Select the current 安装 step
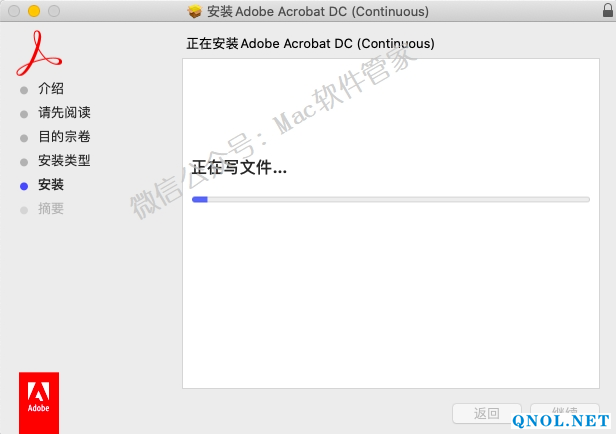616x434 pixels. coord(51,185)
